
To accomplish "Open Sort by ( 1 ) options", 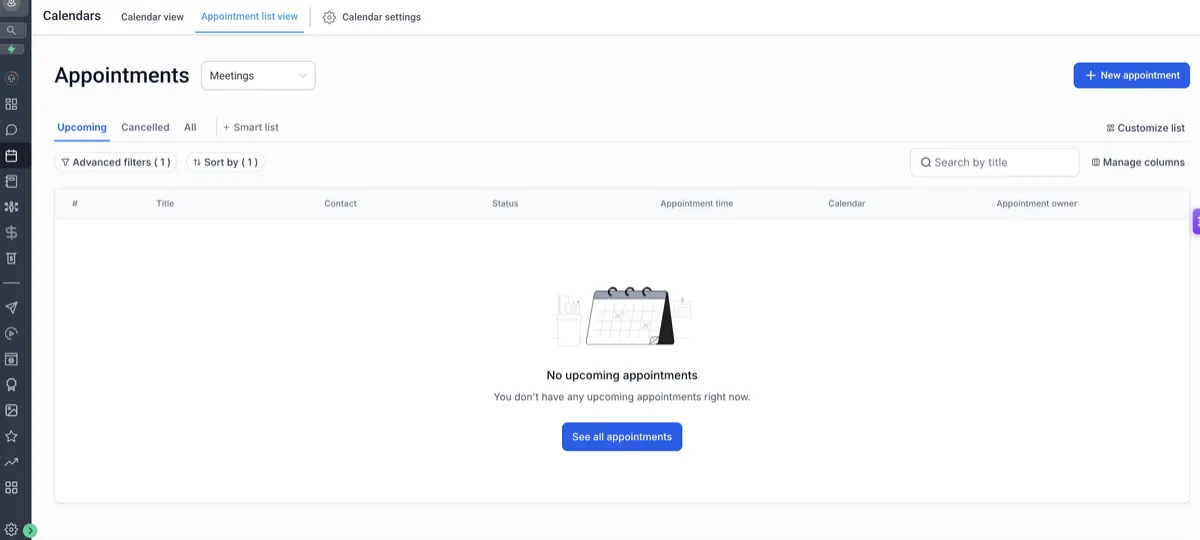I will point(225,162).
